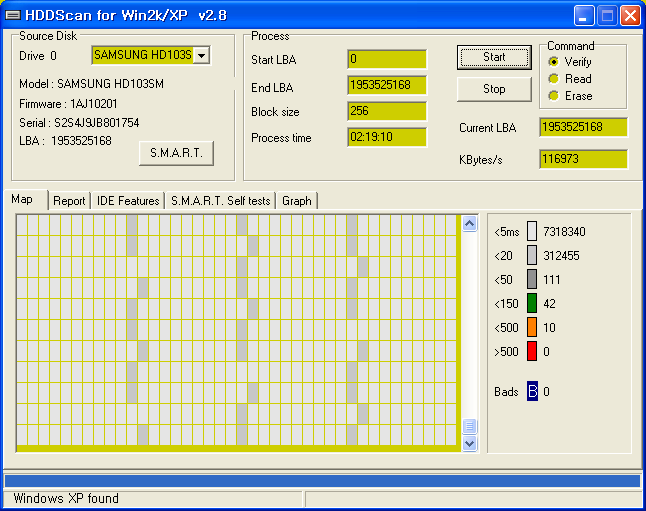The image size is (646, 511).
Task: Click the <50 dark gray swatch
Action: pyautogui.click(x=532, y=279)
